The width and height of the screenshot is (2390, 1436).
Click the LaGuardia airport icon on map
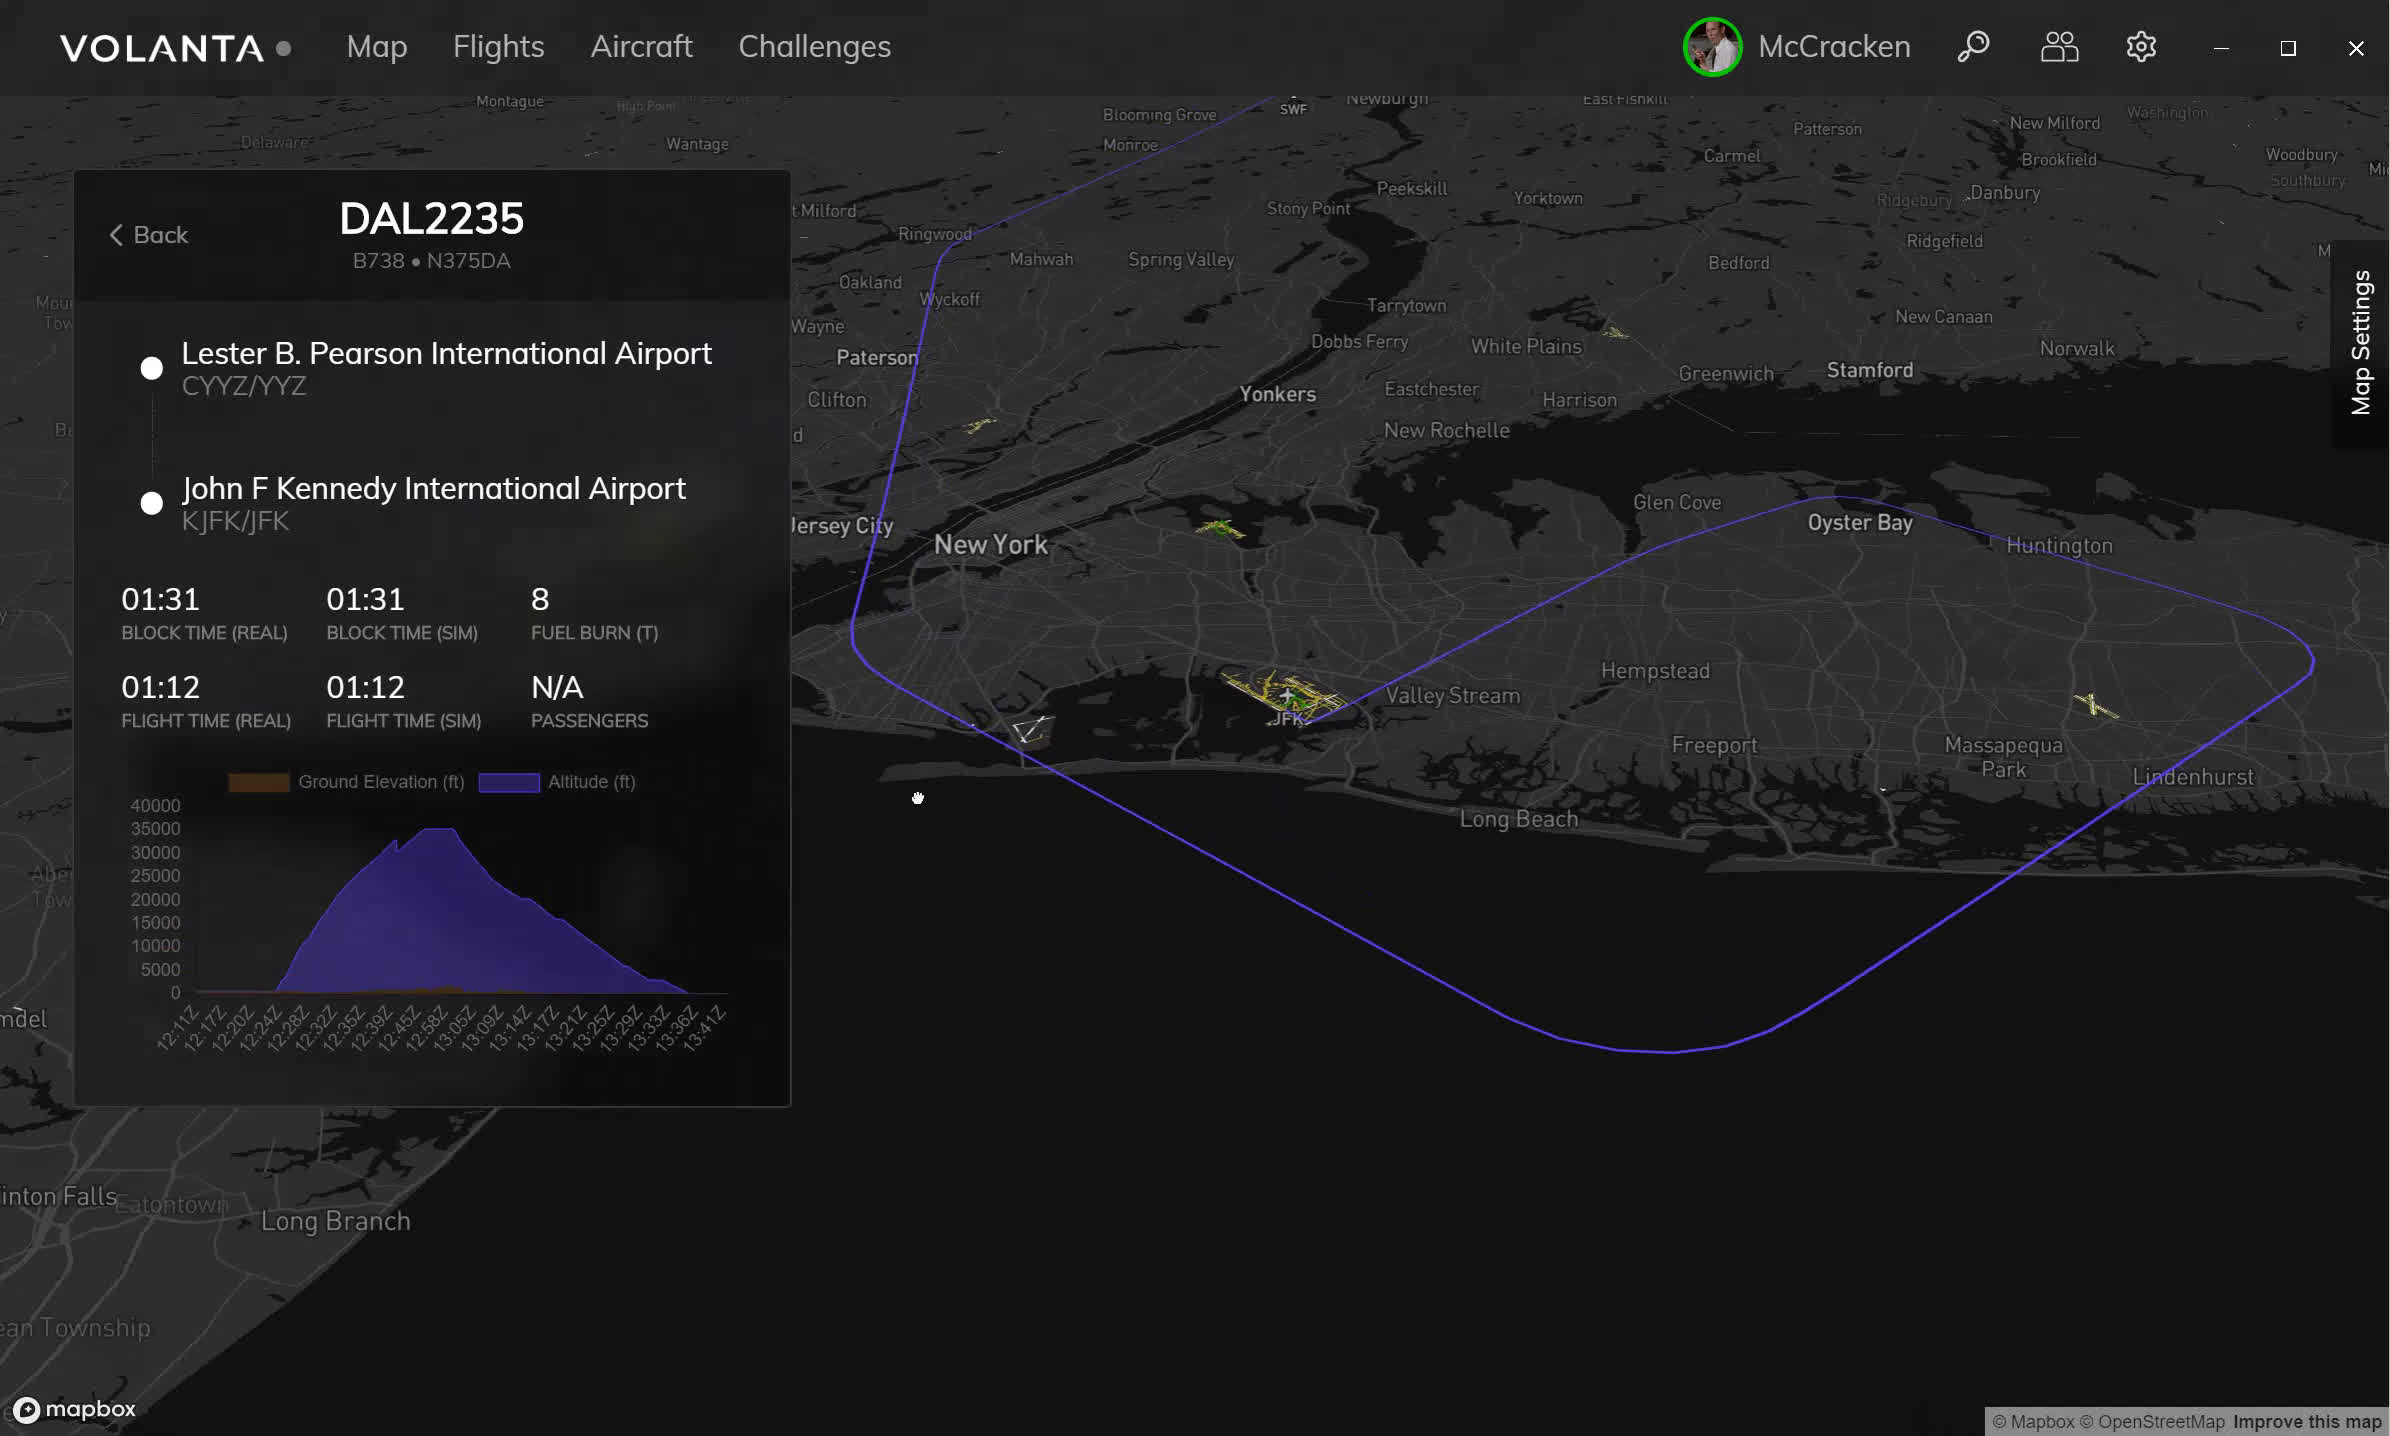(1219, 527)
